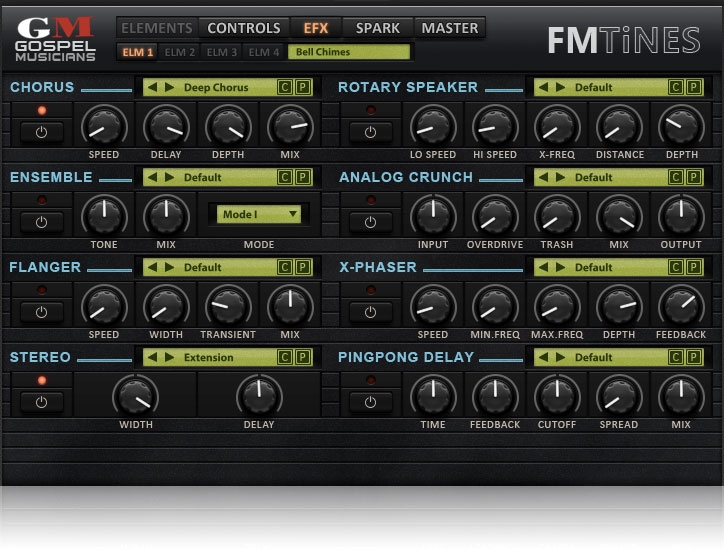Select the ELM 3 element button
The width and height of the screenshot is (724, 550).
(222, 52)
